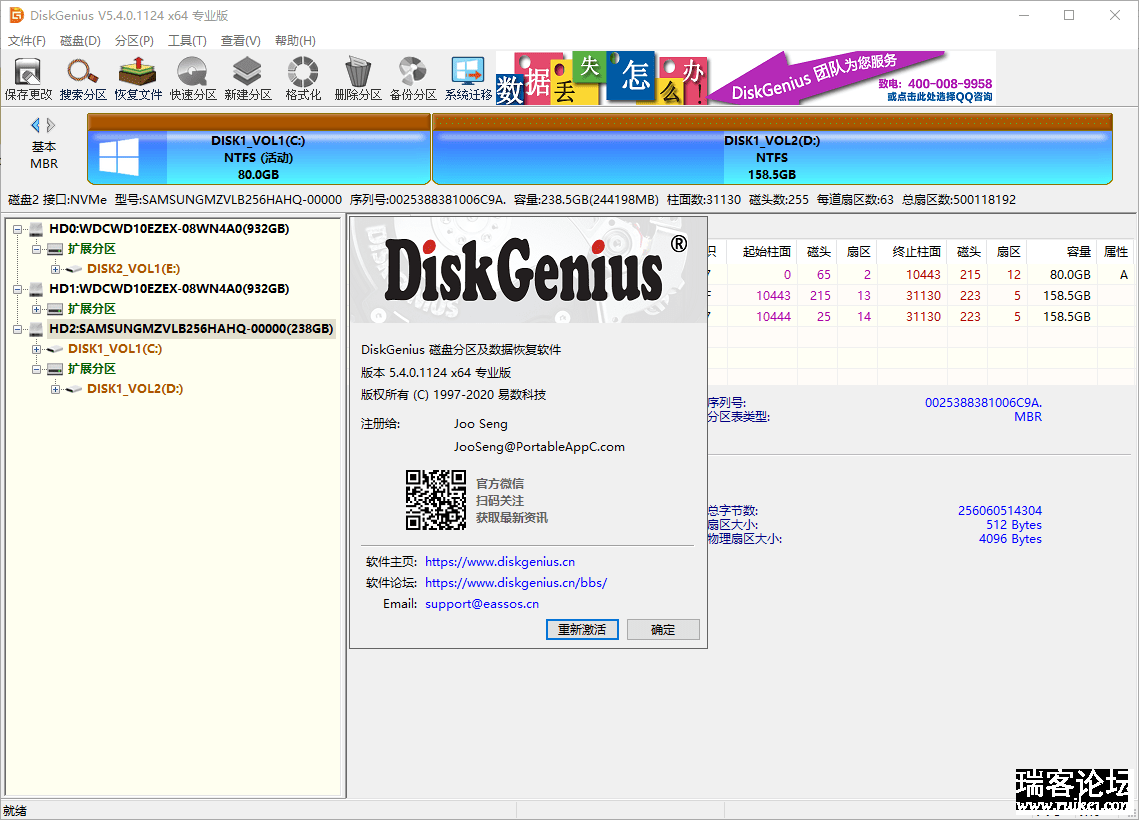This screenshot has height=820, width=1139.
Task: Open the 磁盘(D) menu
Action: (x=80, y=41)
